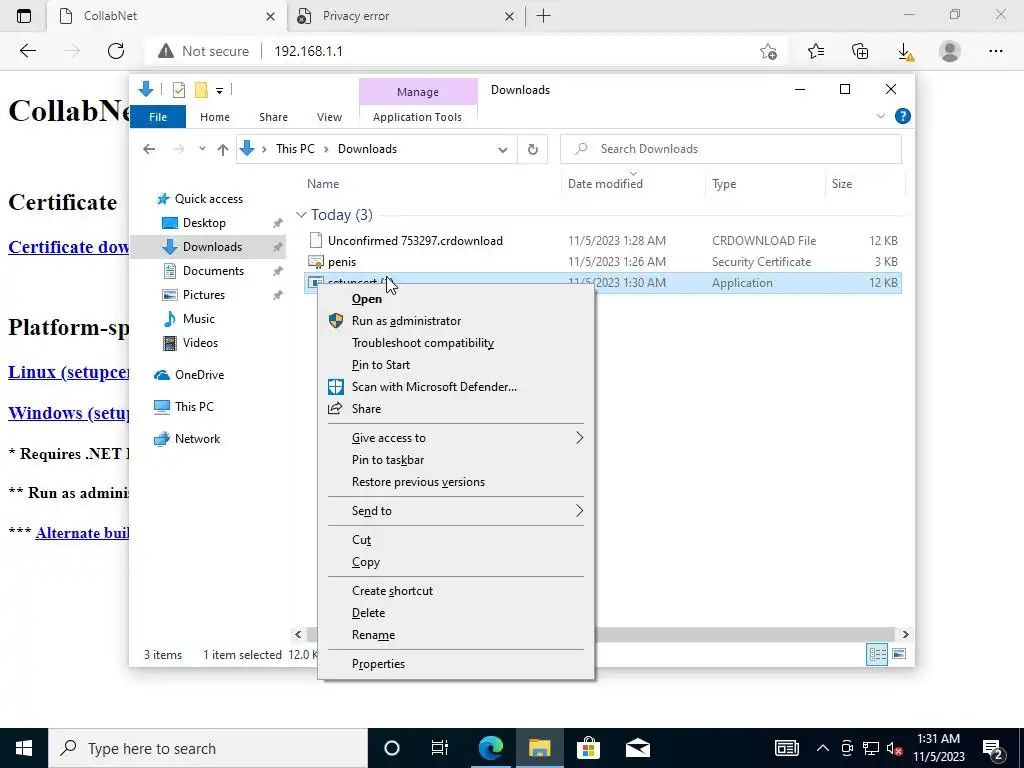Image resolution: width=1024 pixels, height=768 pixels.
Task: Sort by Type column header
Action: pos(724,184)
